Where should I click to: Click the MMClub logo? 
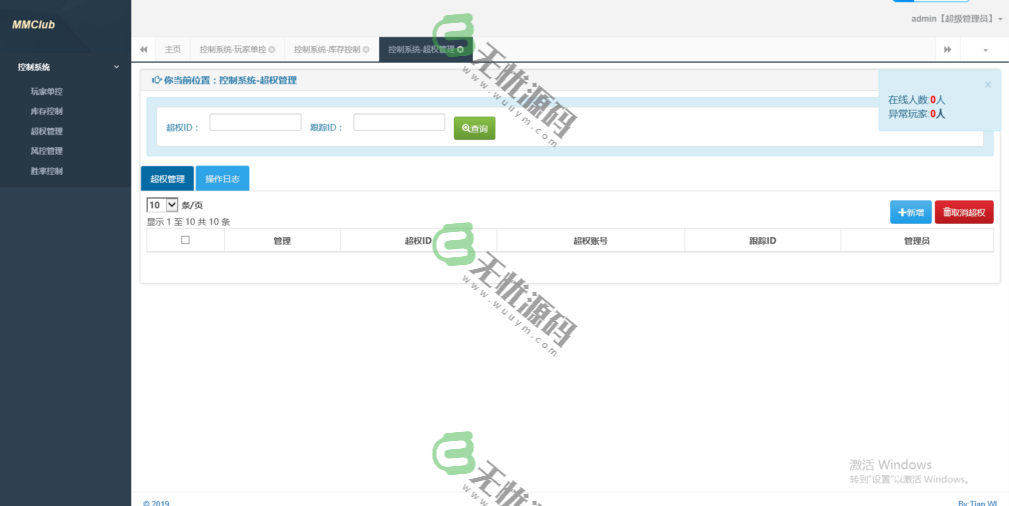click(32, 24)
